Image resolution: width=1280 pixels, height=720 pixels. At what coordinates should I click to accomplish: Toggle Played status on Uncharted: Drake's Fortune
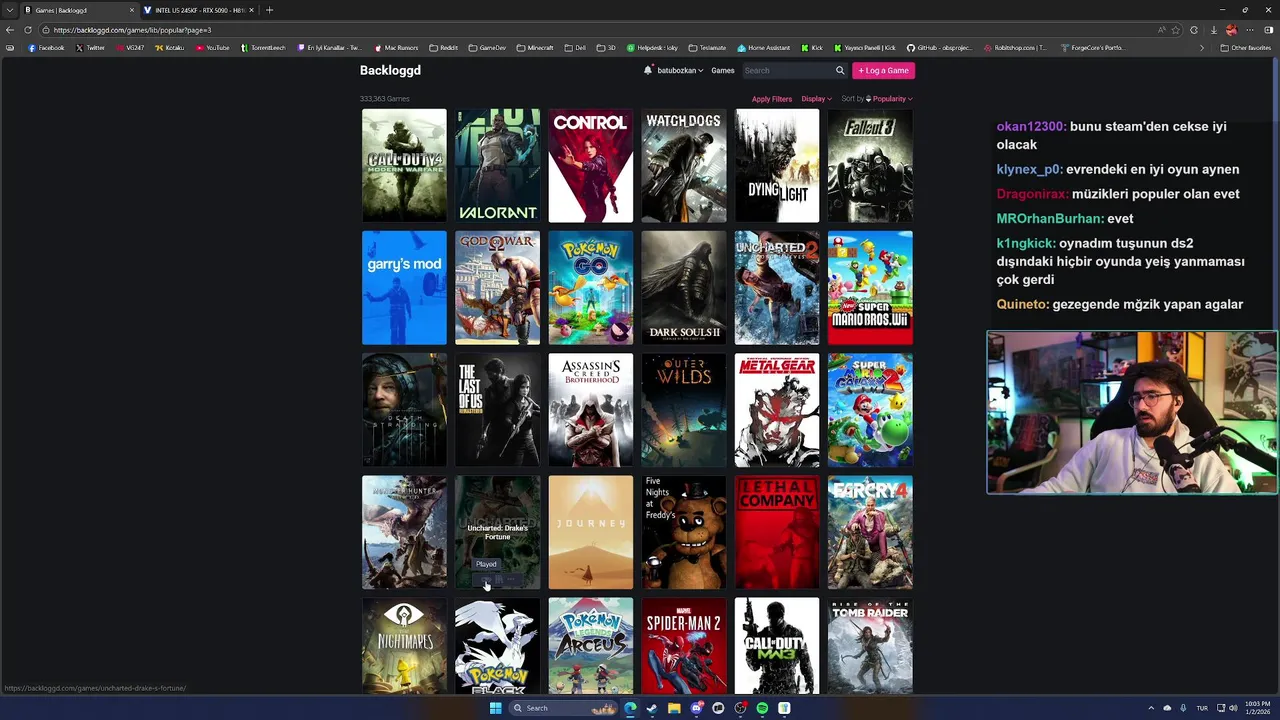pos(486,580)
